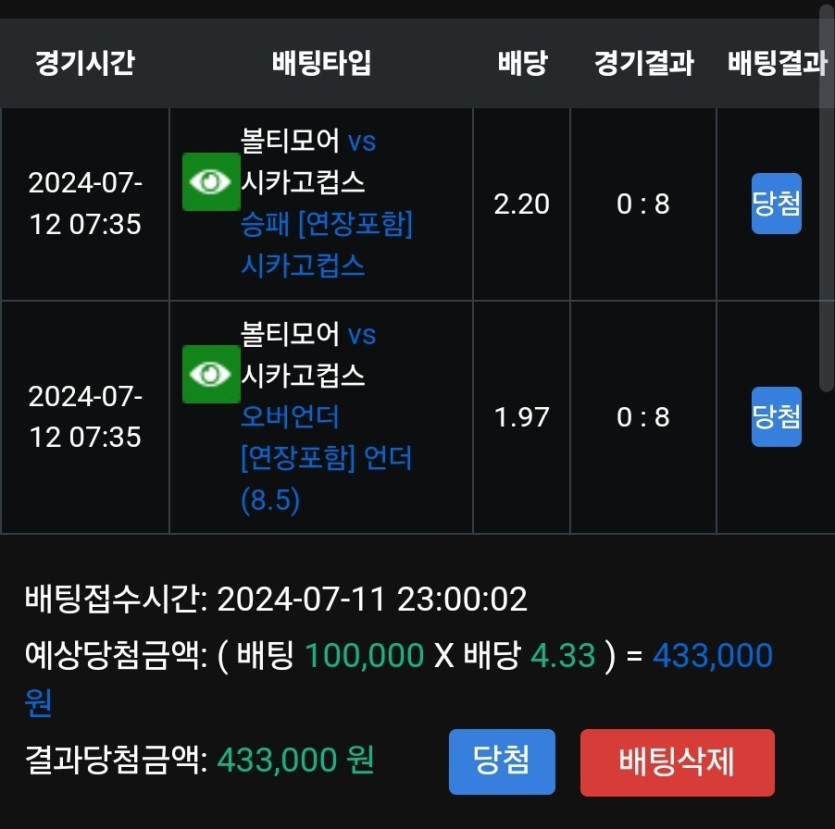Select the 경기결과 column header
835x829 pixels.
pos(644,63)
